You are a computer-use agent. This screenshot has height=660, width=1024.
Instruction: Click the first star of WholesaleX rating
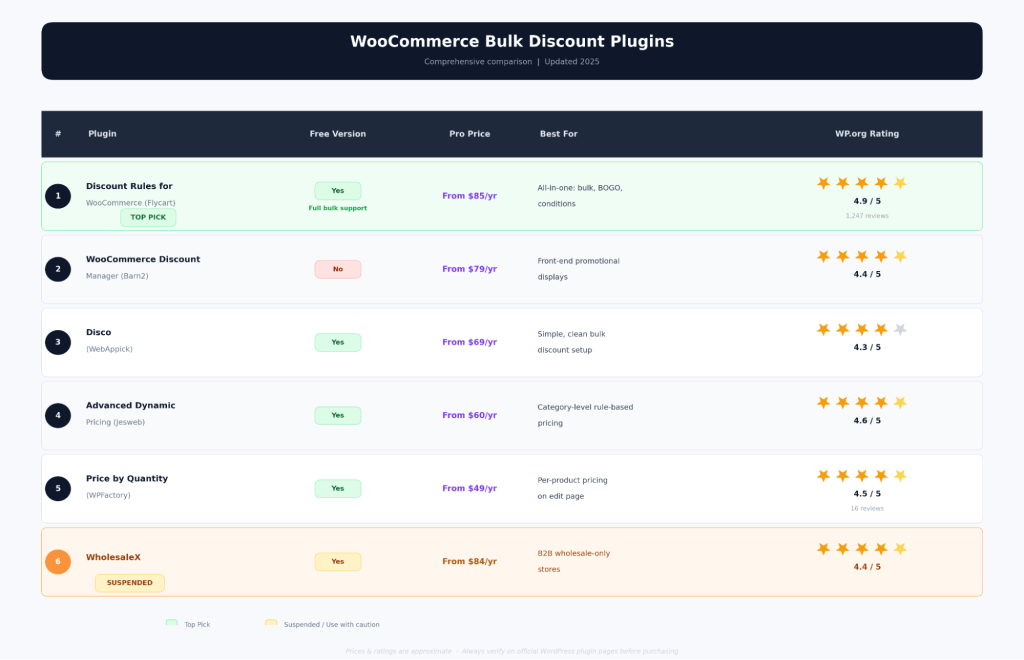click(823, 548)
